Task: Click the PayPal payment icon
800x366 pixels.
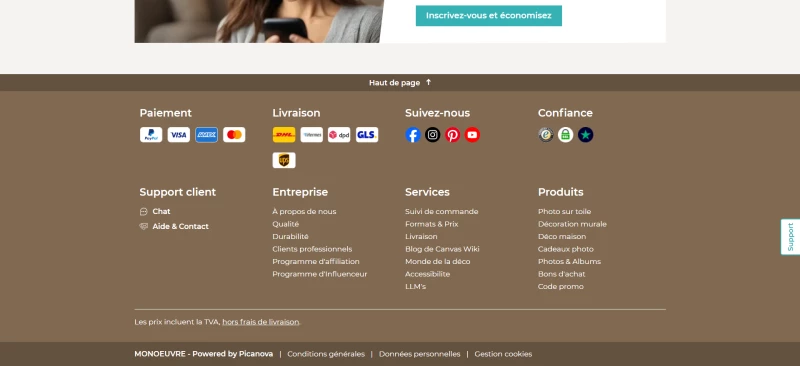Action: coord(151,135)
